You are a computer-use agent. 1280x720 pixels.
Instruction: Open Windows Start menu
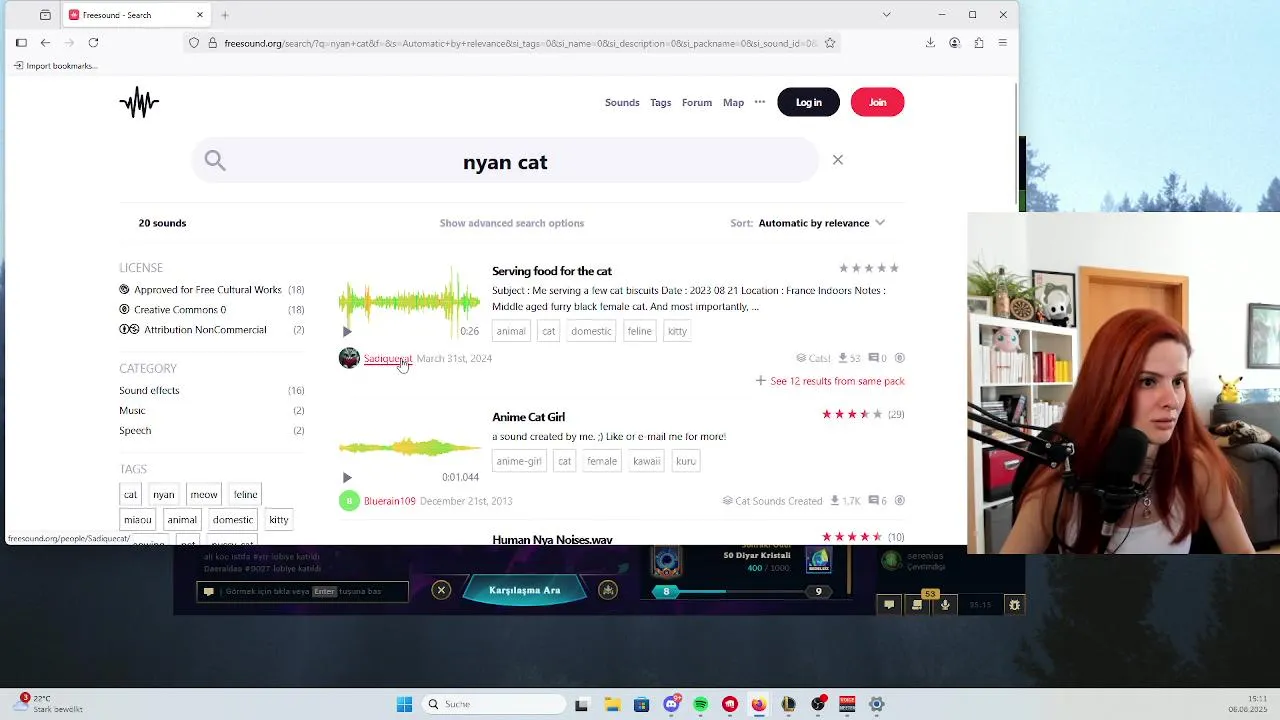pos(404,704)
